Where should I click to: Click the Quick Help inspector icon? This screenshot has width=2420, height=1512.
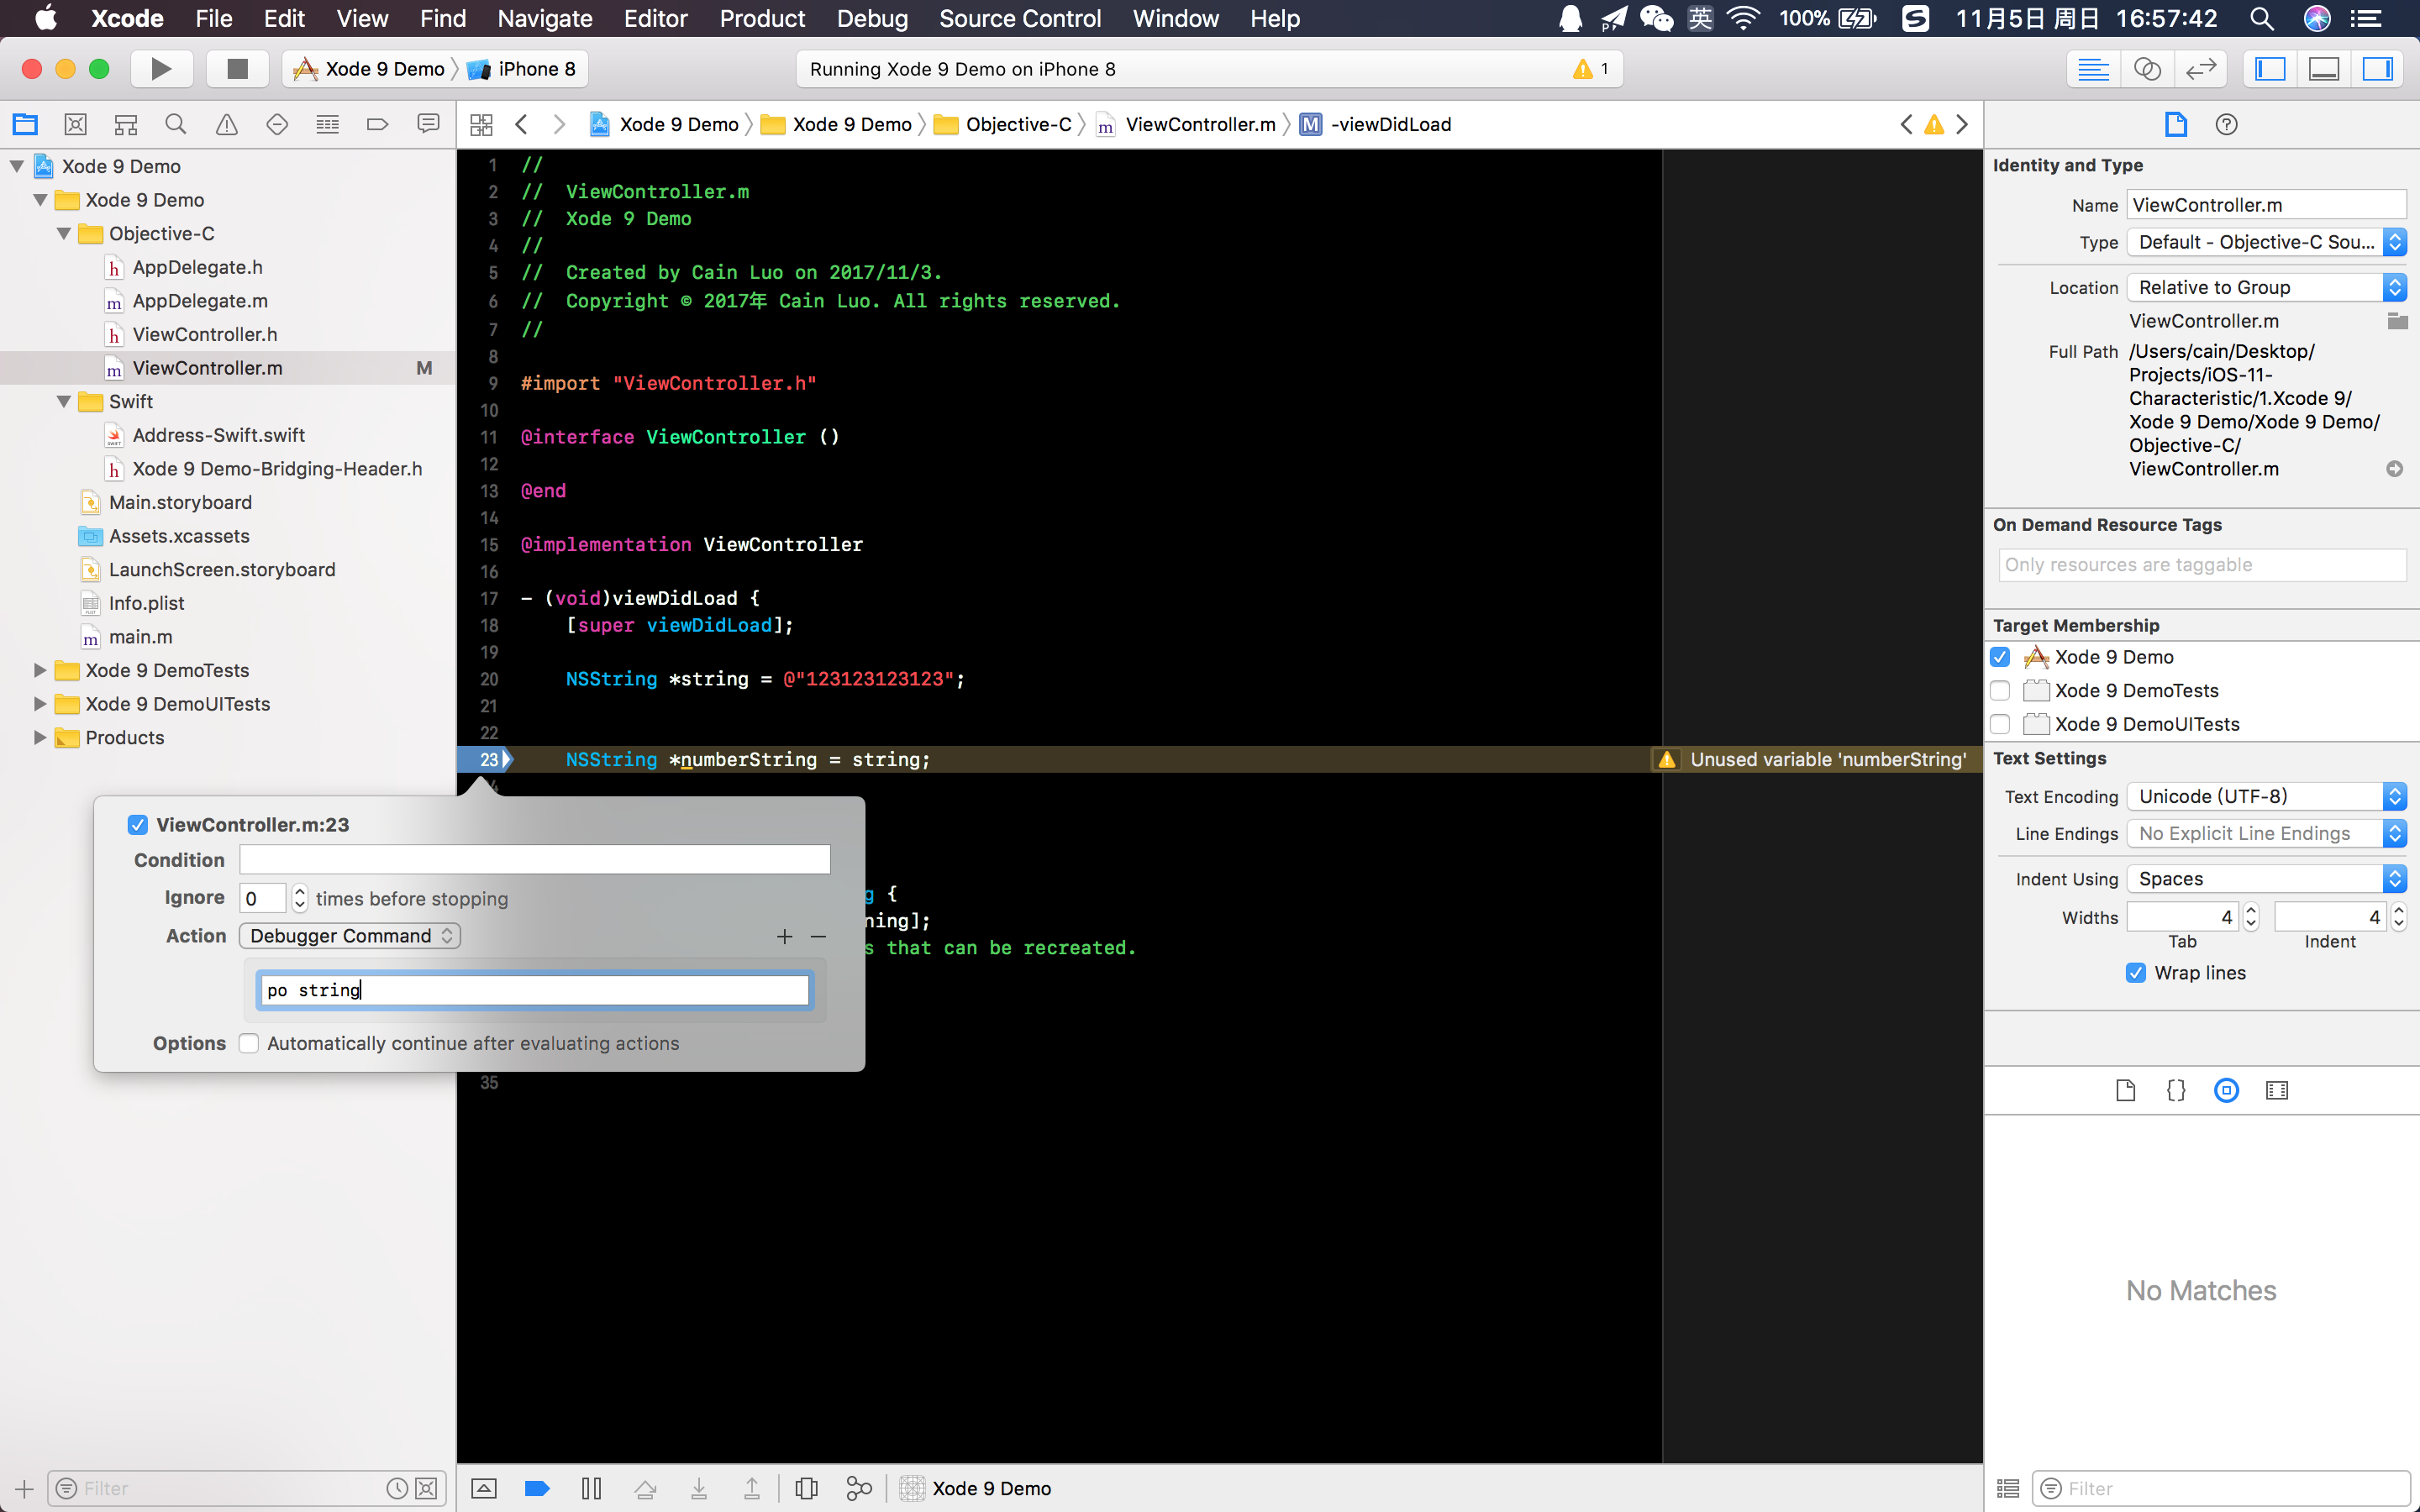[2226, 124]
